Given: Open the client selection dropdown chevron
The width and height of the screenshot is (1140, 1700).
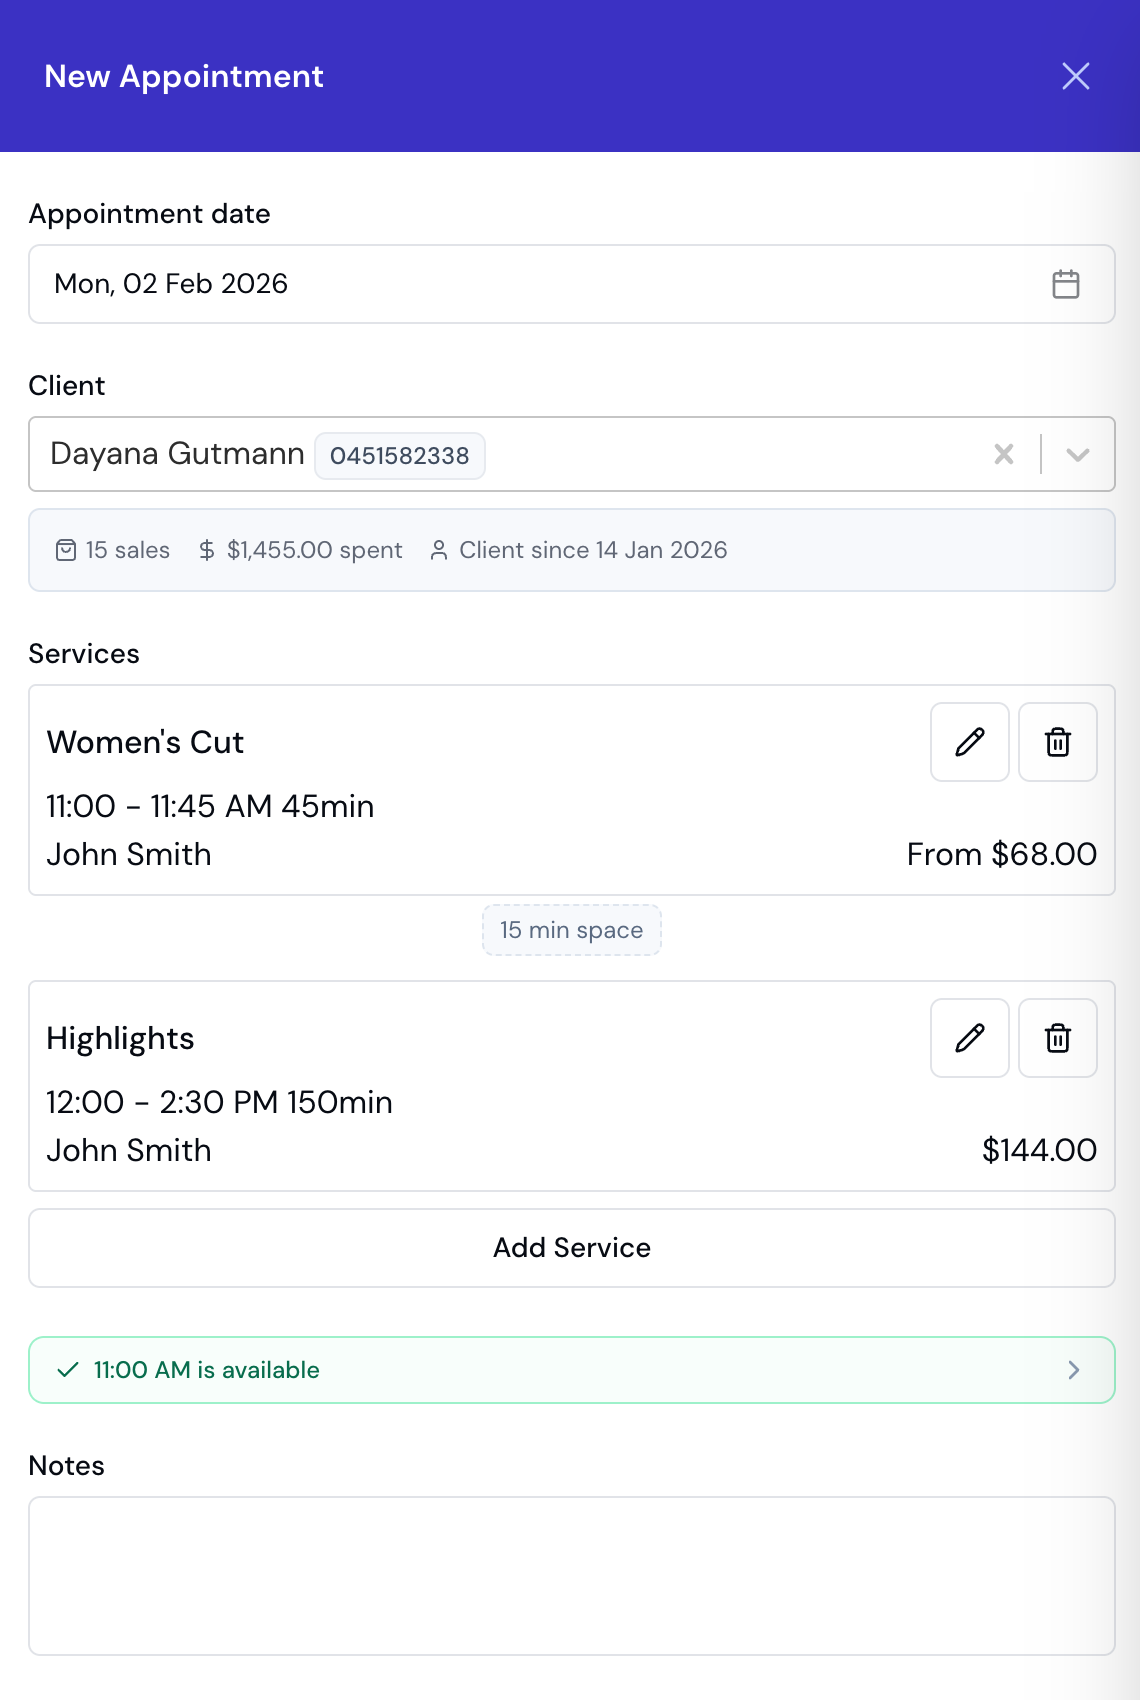Looking at the screenshot, I should tap(1078, 455).
